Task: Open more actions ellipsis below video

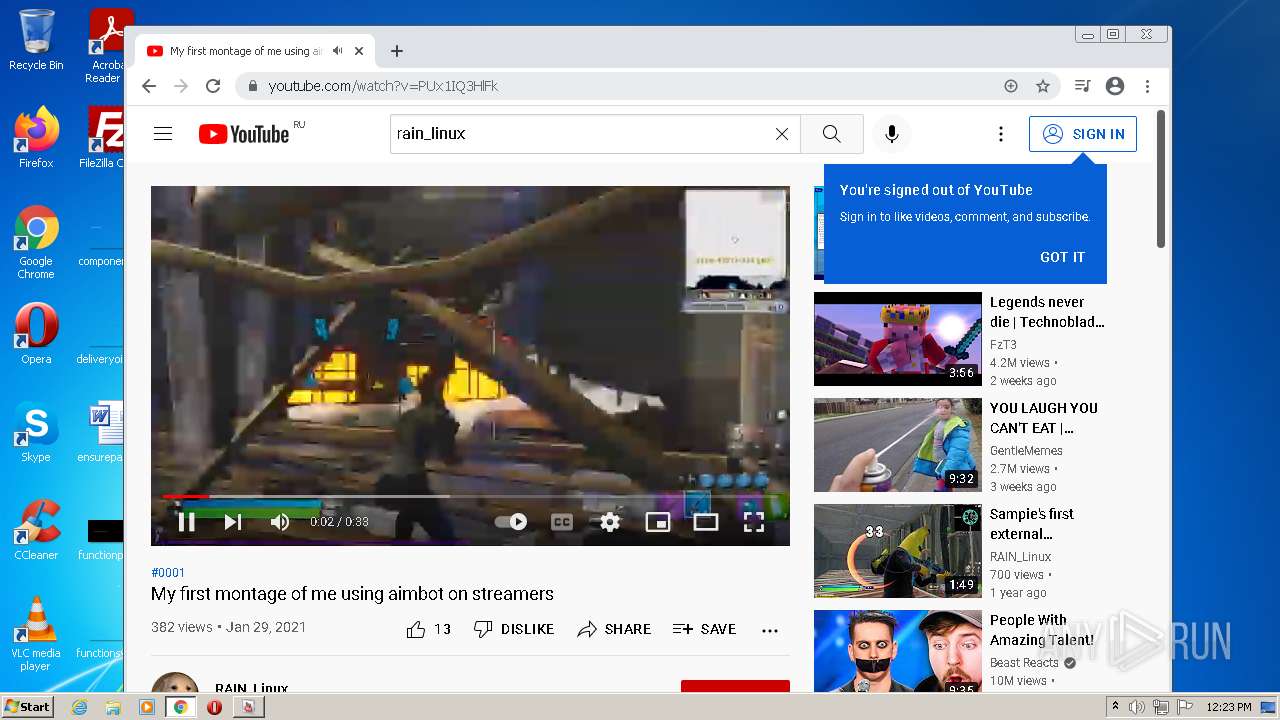Action: 769,630
